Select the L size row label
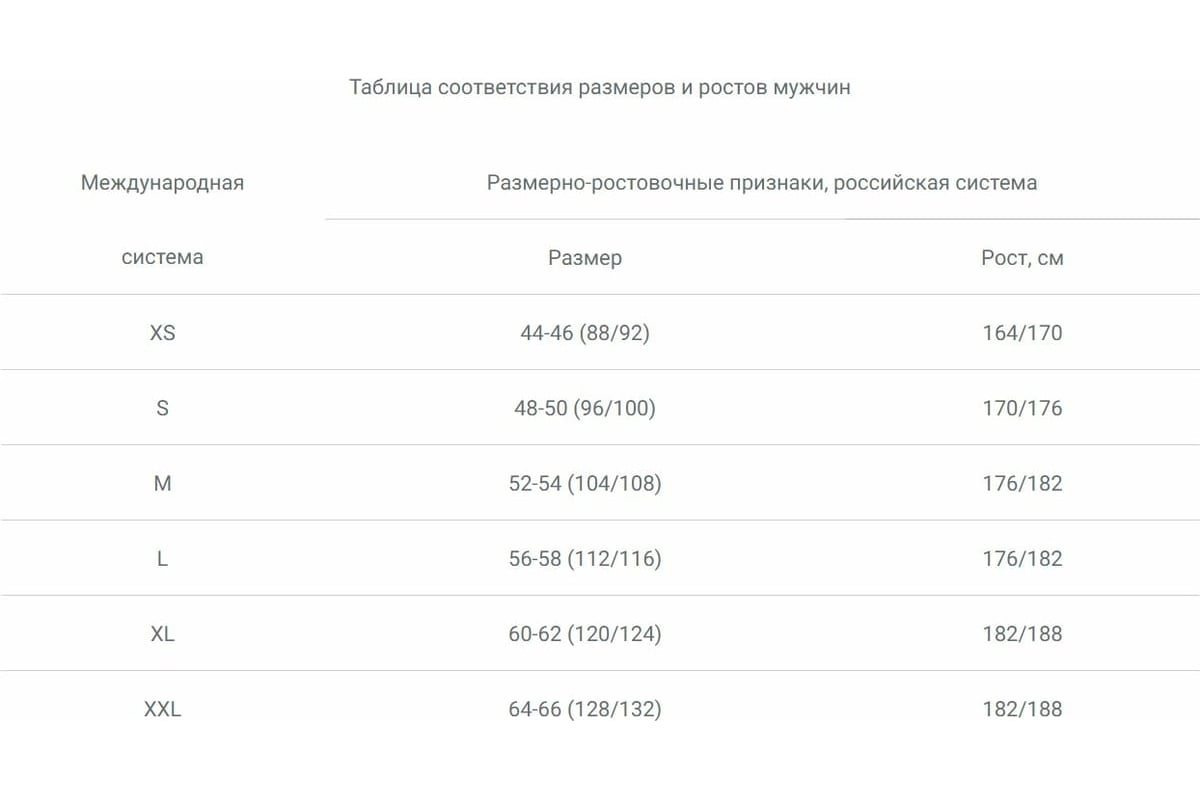Screen dimensions: 1200x800 point(162,559)
